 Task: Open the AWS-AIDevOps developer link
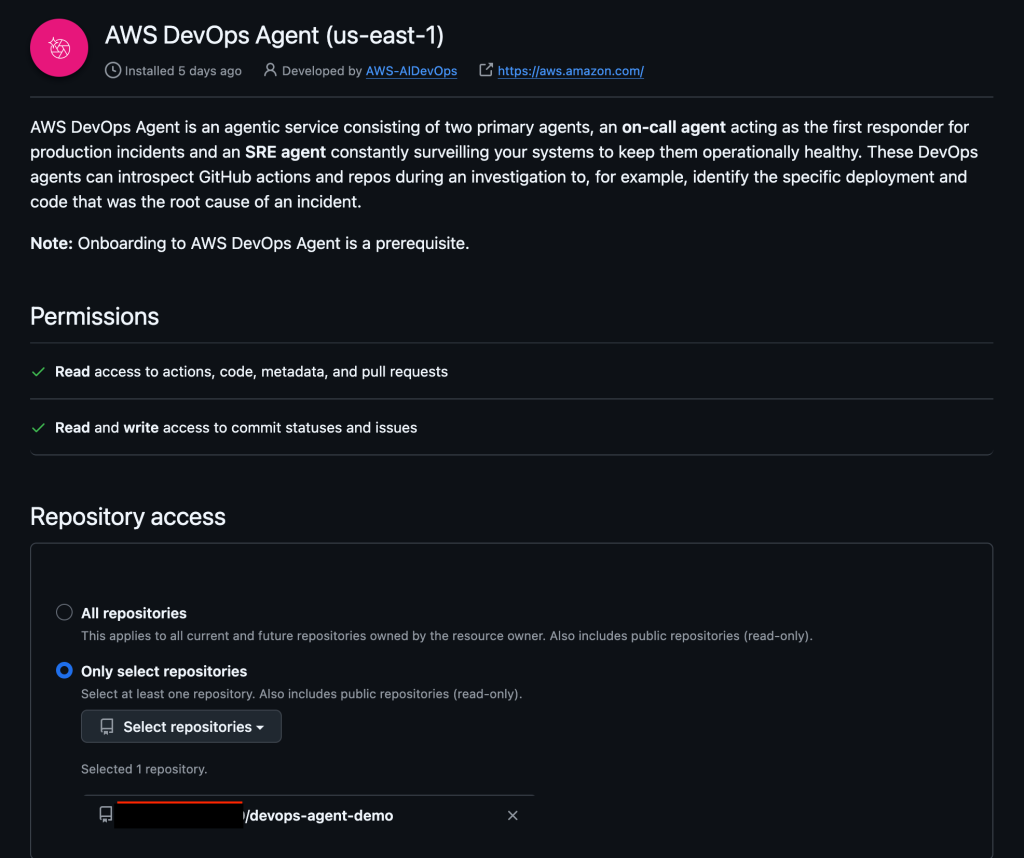411,71
